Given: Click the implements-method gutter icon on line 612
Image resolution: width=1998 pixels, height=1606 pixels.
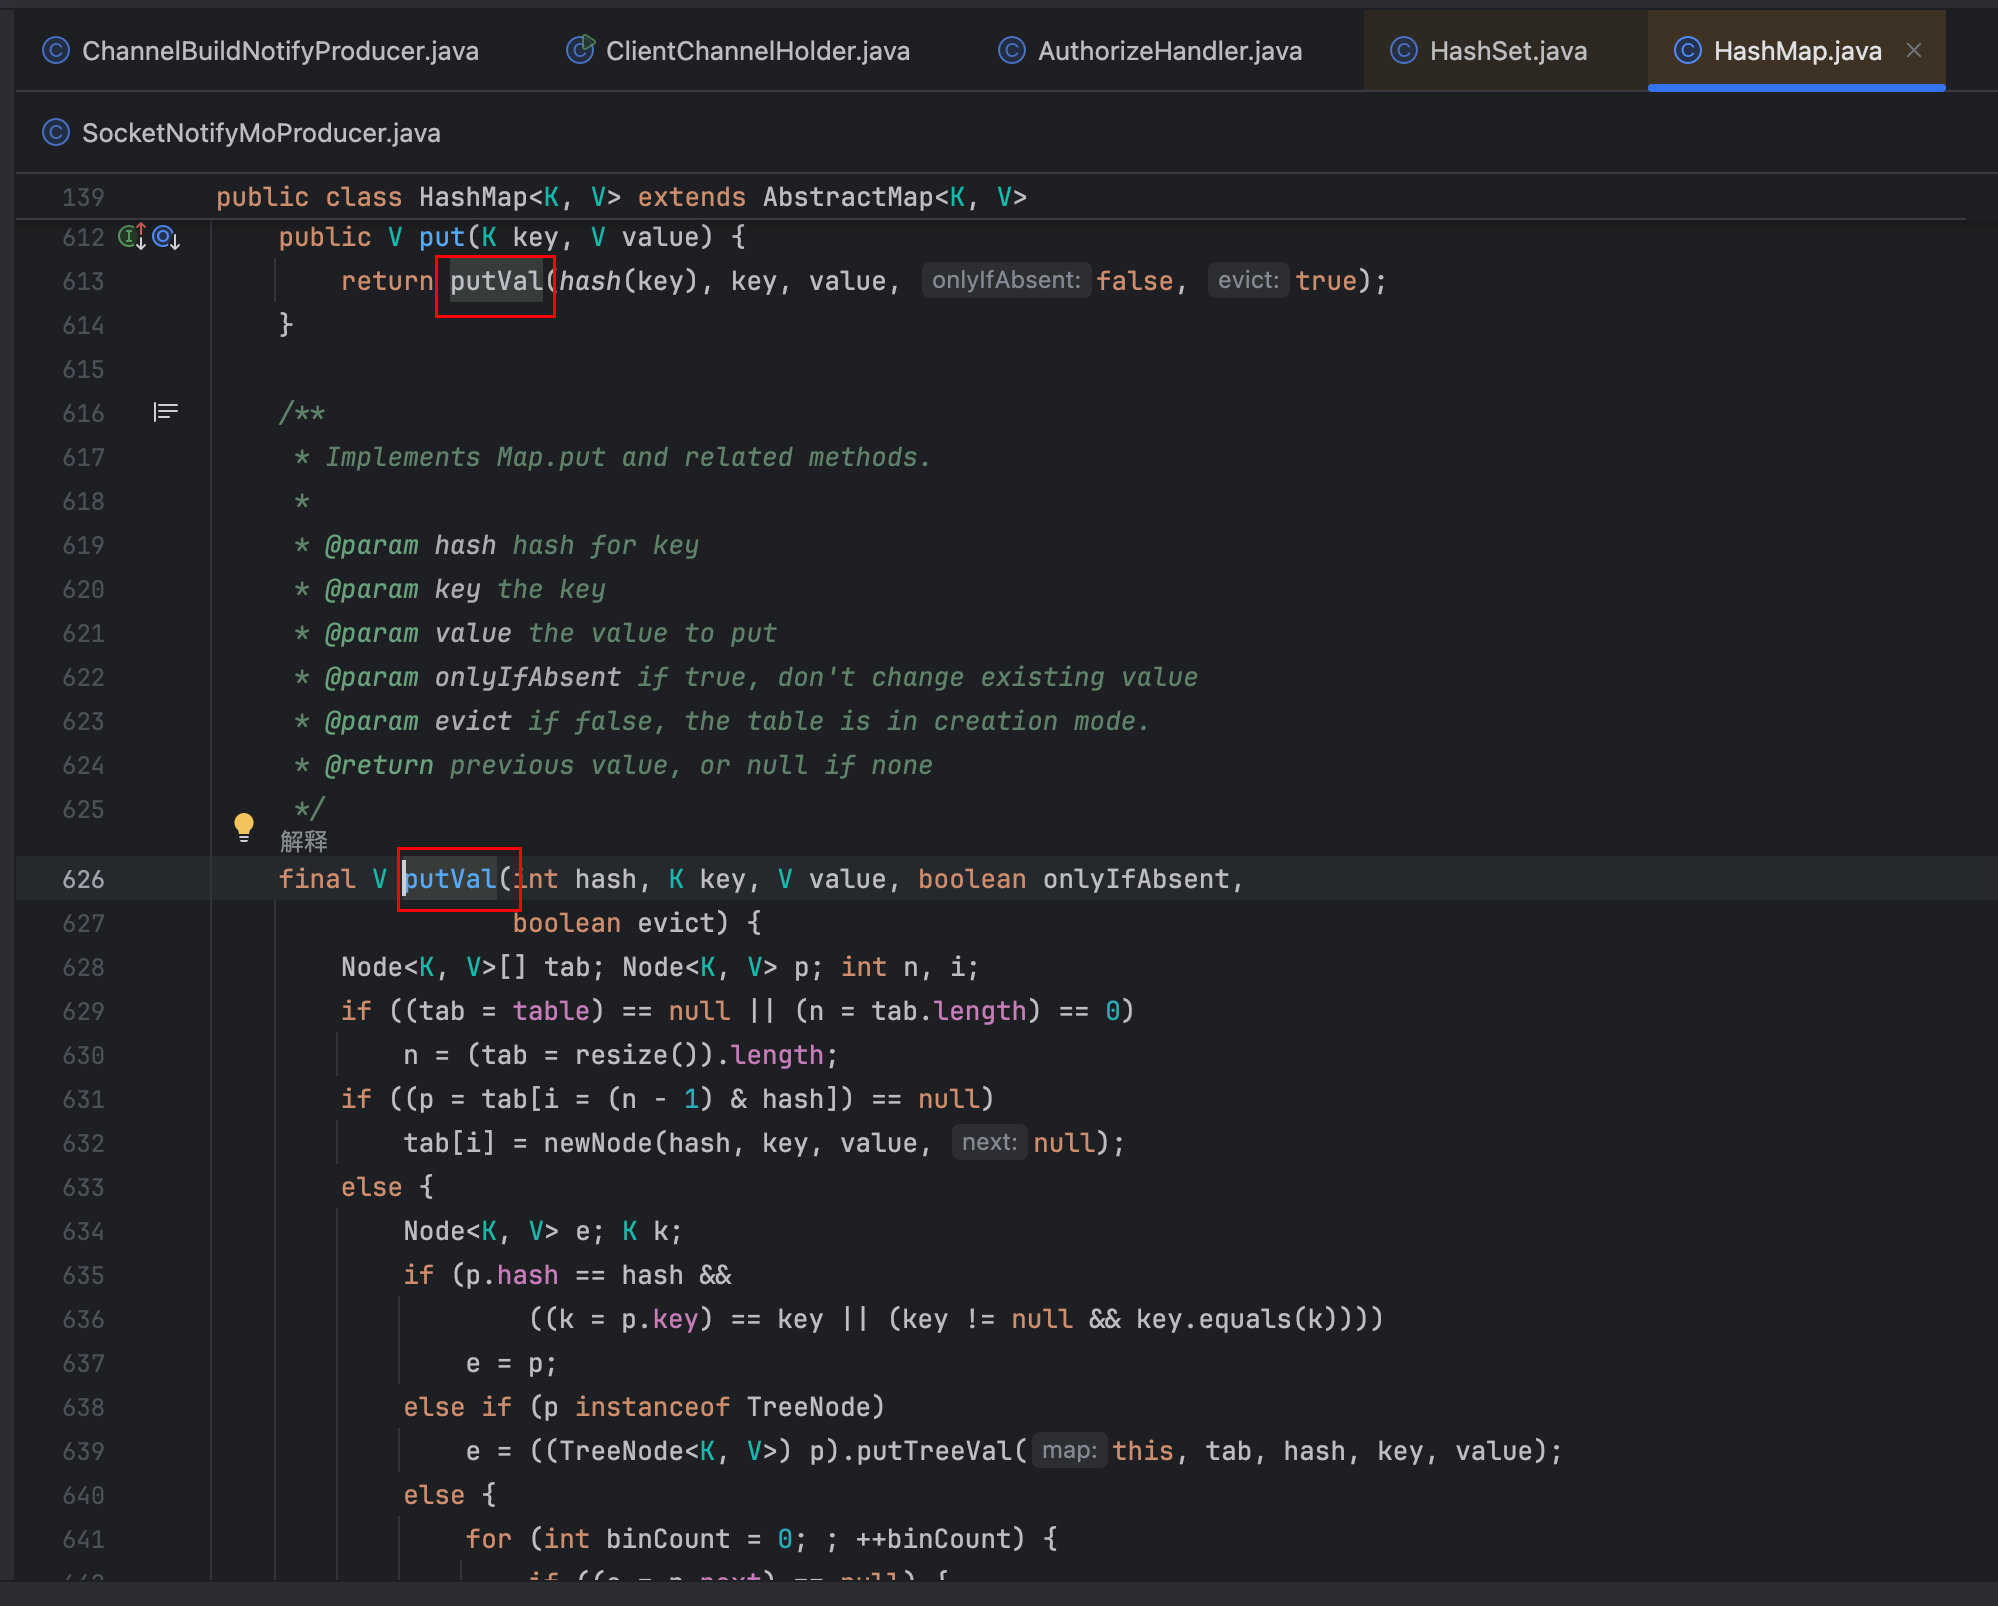Looking at the screenshot, I should coord(132,237).
